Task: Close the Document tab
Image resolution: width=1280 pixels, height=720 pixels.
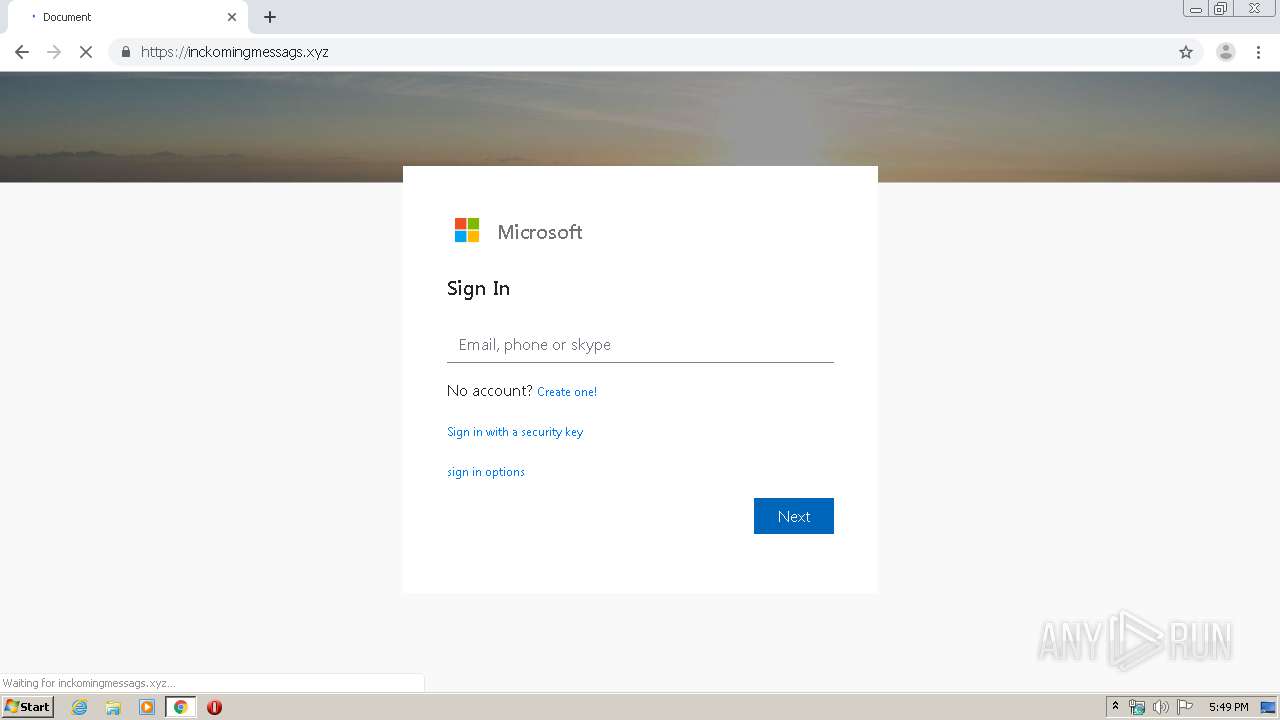Action: pyautogui.click(x=232, y=17)
